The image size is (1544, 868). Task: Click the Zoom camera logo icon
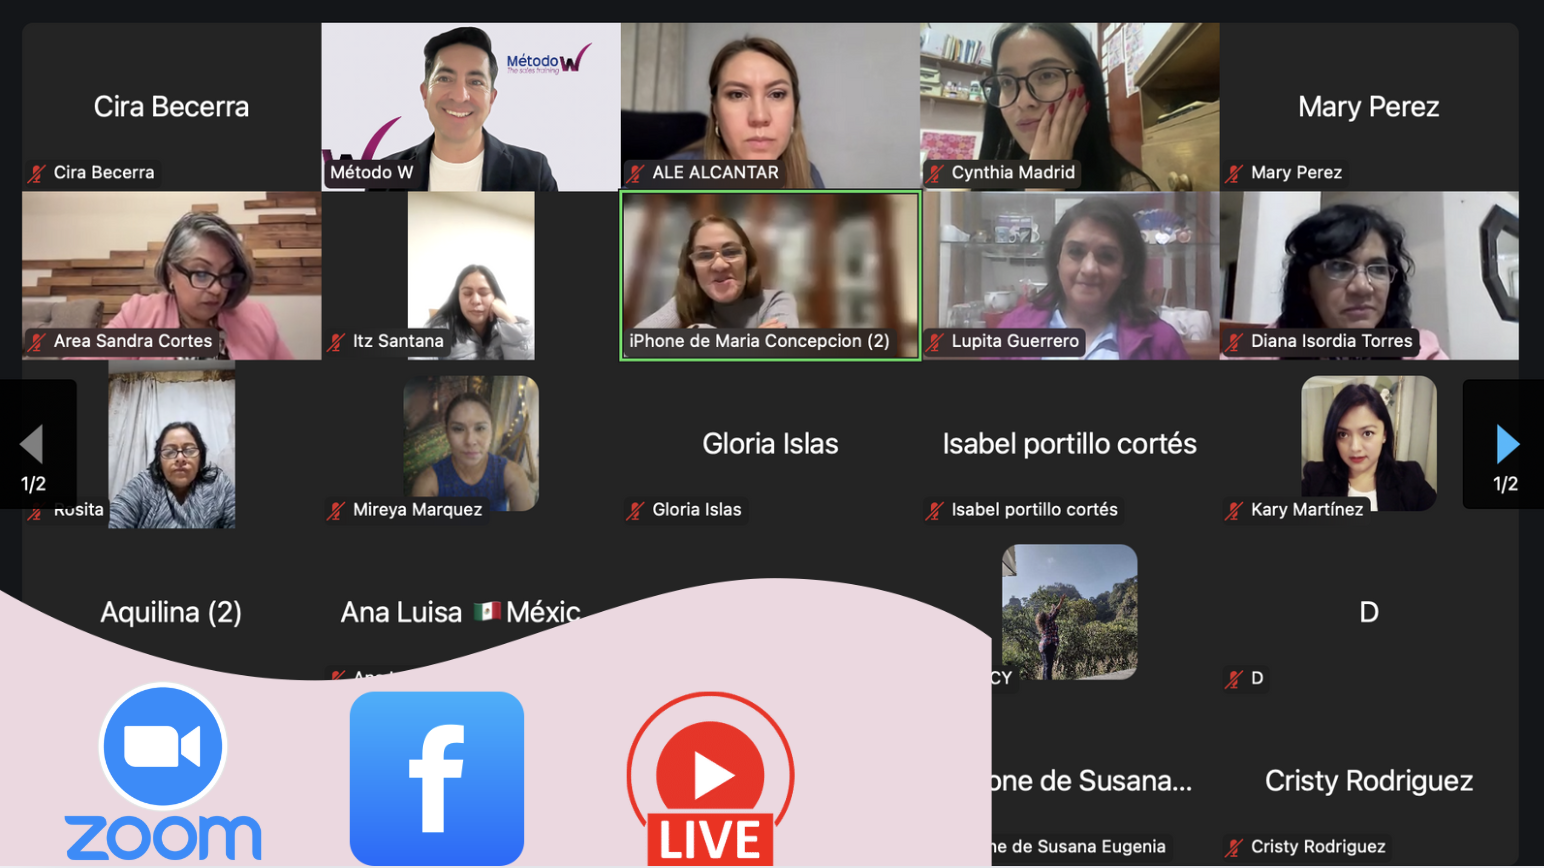(163, 746)
